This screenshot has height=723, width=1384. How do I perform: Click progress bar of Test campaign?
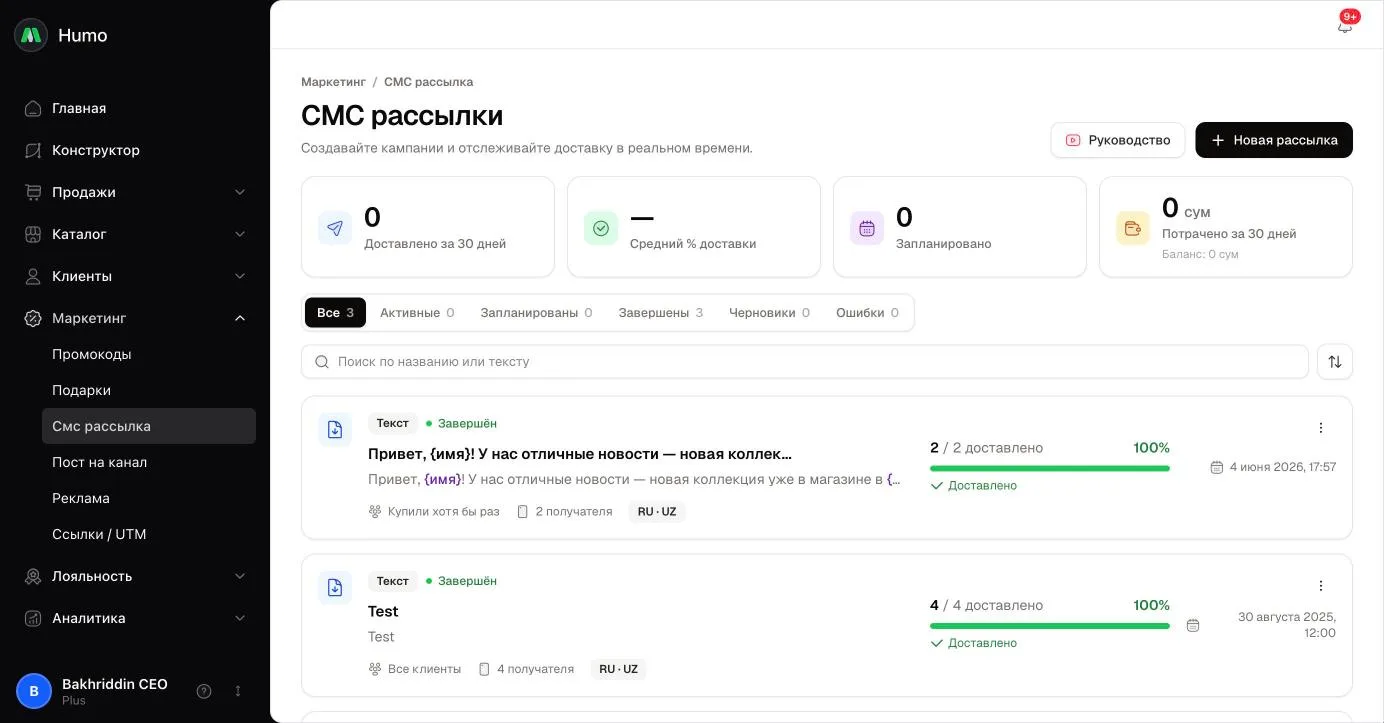[x=1050, y=626]
